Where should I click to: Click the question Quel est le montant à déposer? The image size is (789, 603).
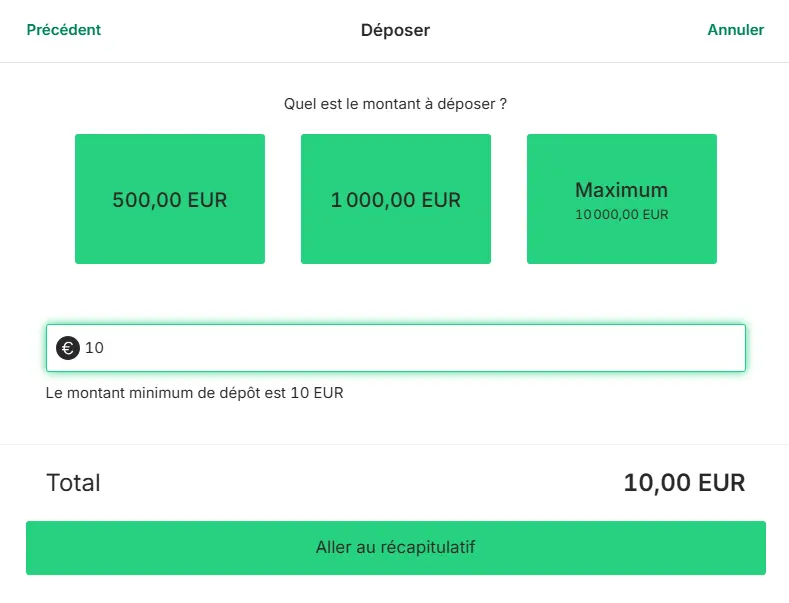pyautogui.click(x=396, y=104)
